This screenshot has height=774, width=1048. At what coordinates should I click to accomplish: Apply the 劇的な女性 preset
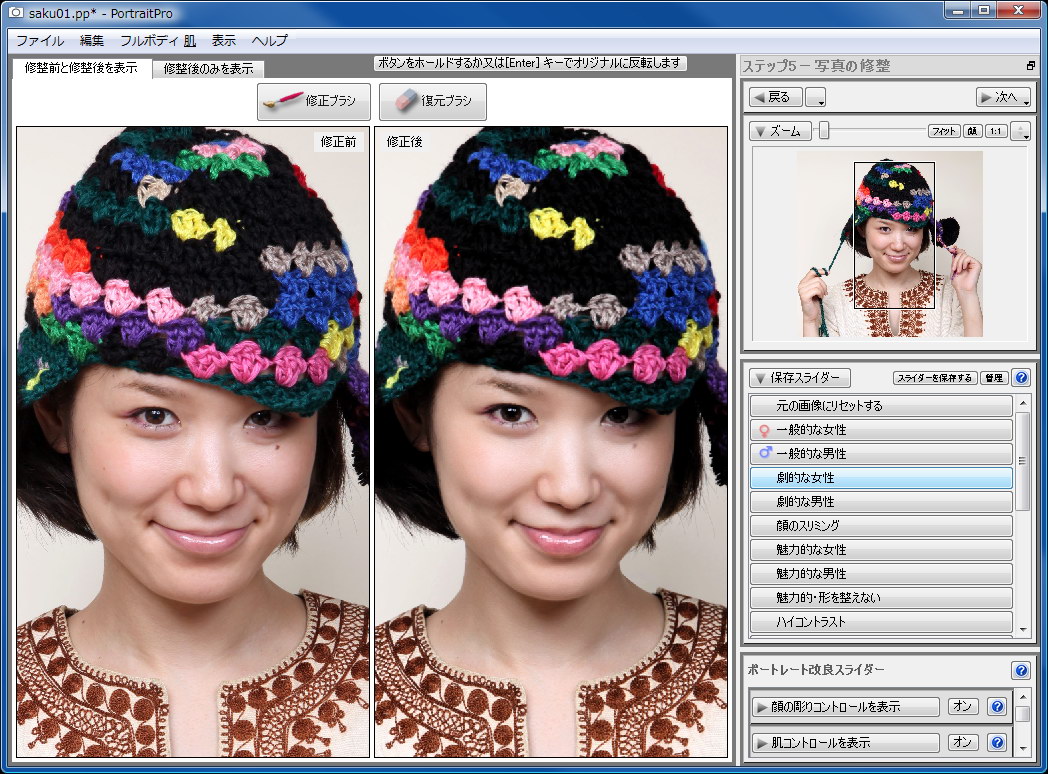tap(881, 478)
